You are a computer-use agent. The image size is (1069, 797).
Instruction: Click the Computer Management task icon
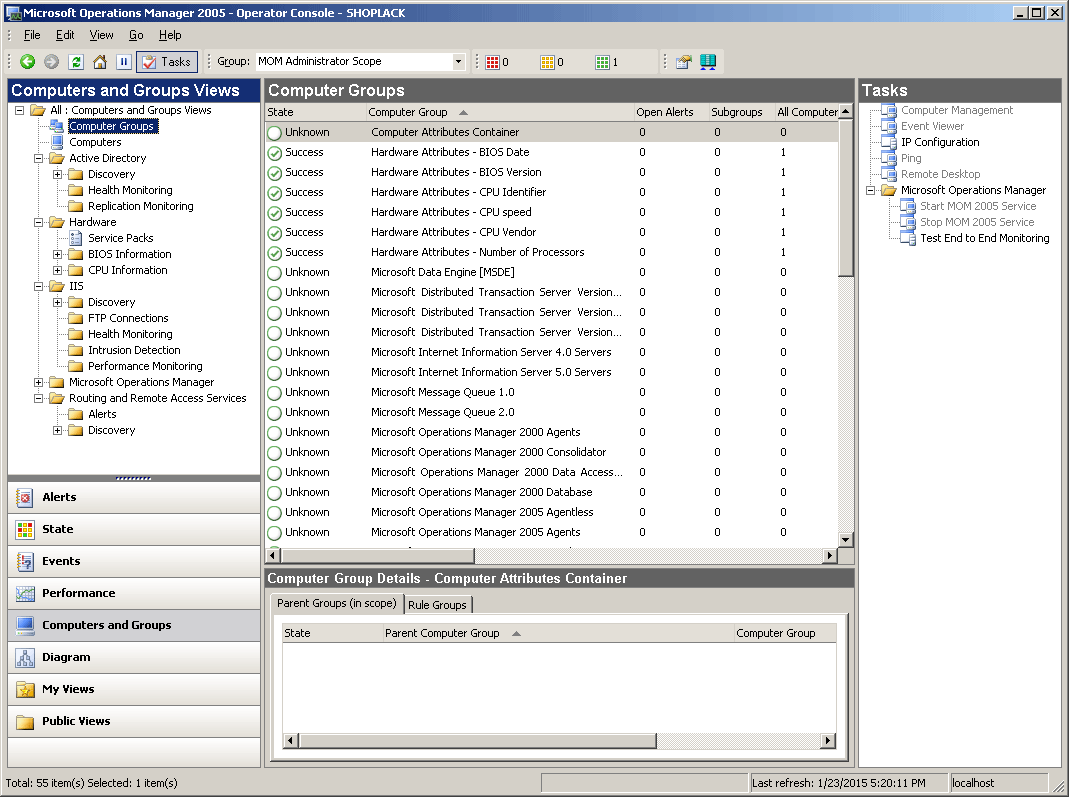point(889,110)
